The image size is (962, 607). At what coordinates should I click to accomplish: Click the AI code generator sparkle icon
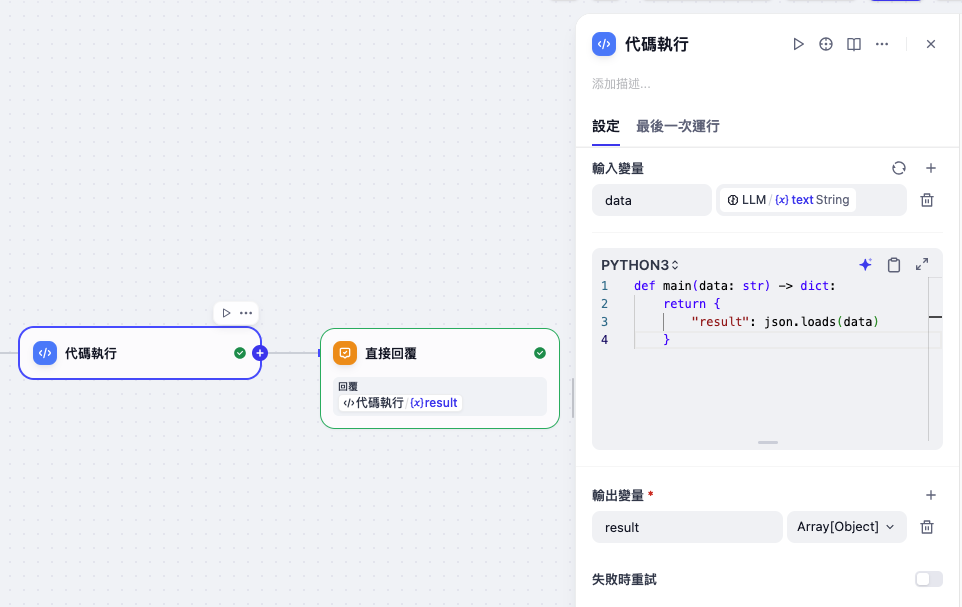(866, 265)
